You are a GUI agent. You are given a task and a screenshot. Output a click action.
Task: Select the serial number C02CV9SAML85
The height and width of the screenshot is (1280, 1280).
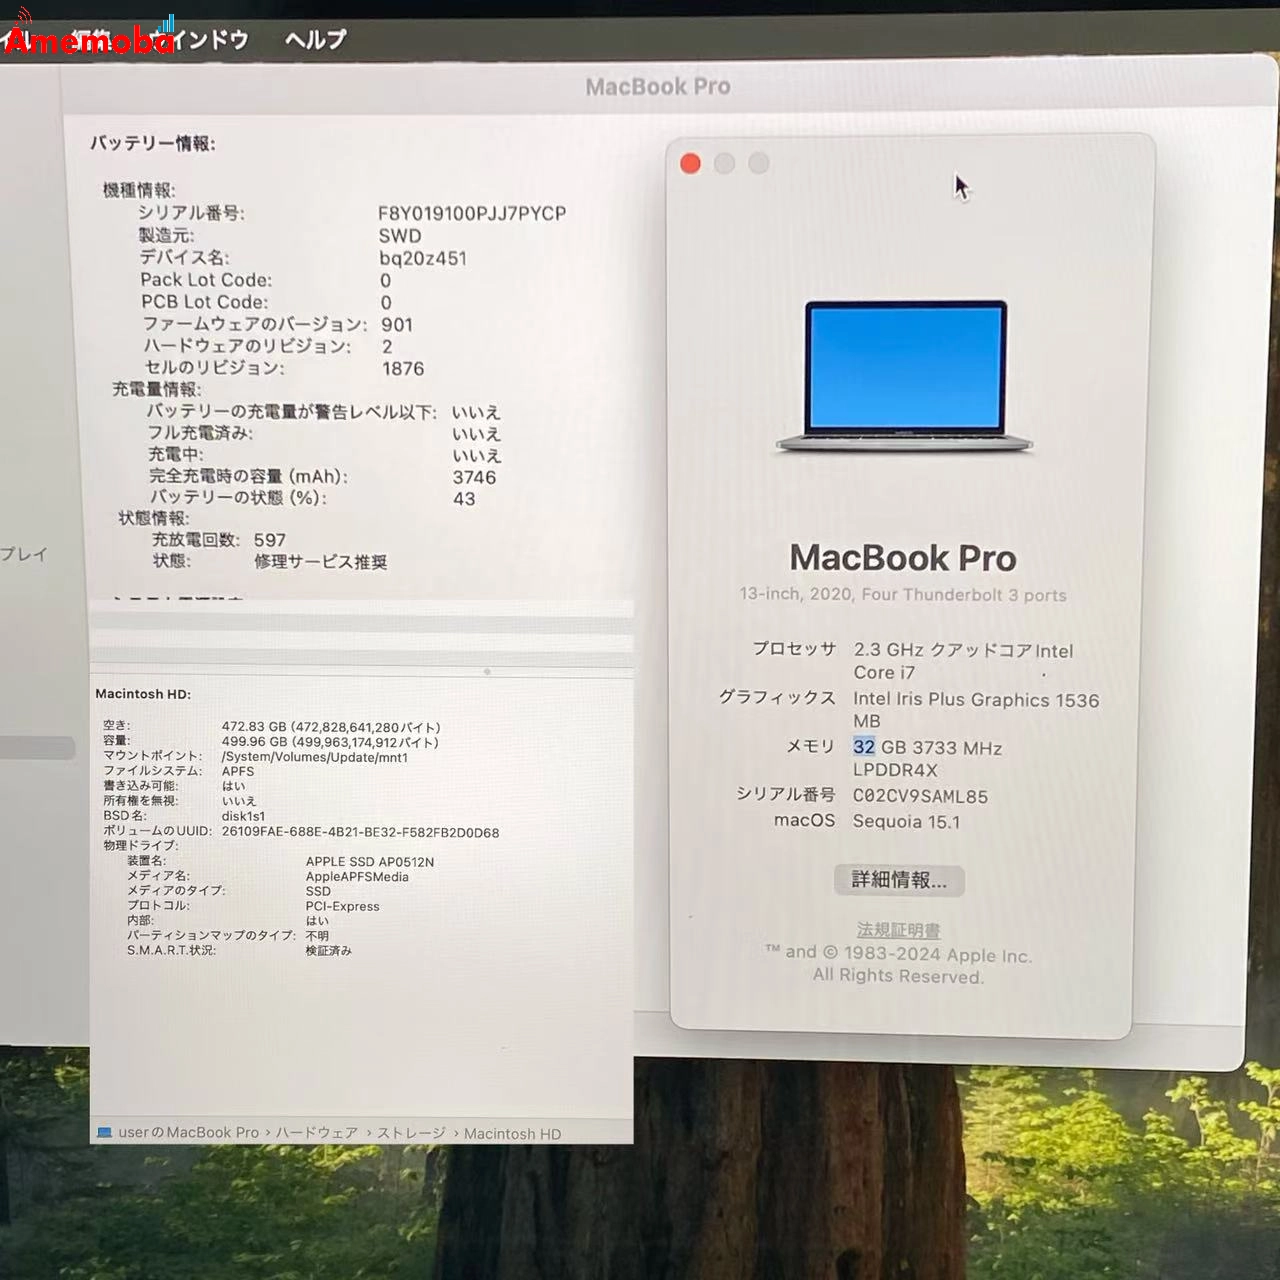click(x=920, y=796)
